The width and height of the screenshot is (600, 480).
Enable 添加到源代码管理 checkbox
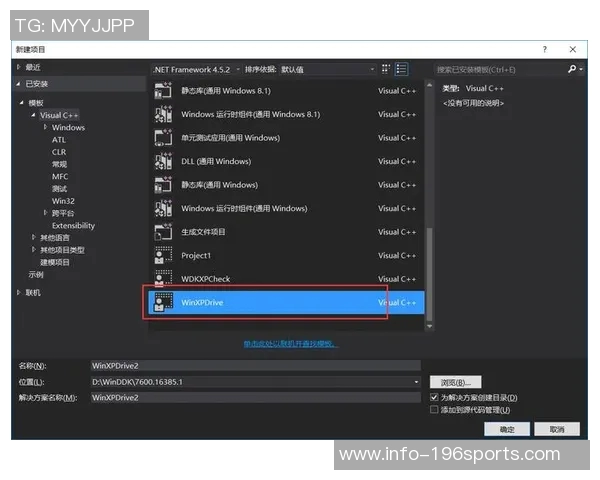tap(434, 409)
